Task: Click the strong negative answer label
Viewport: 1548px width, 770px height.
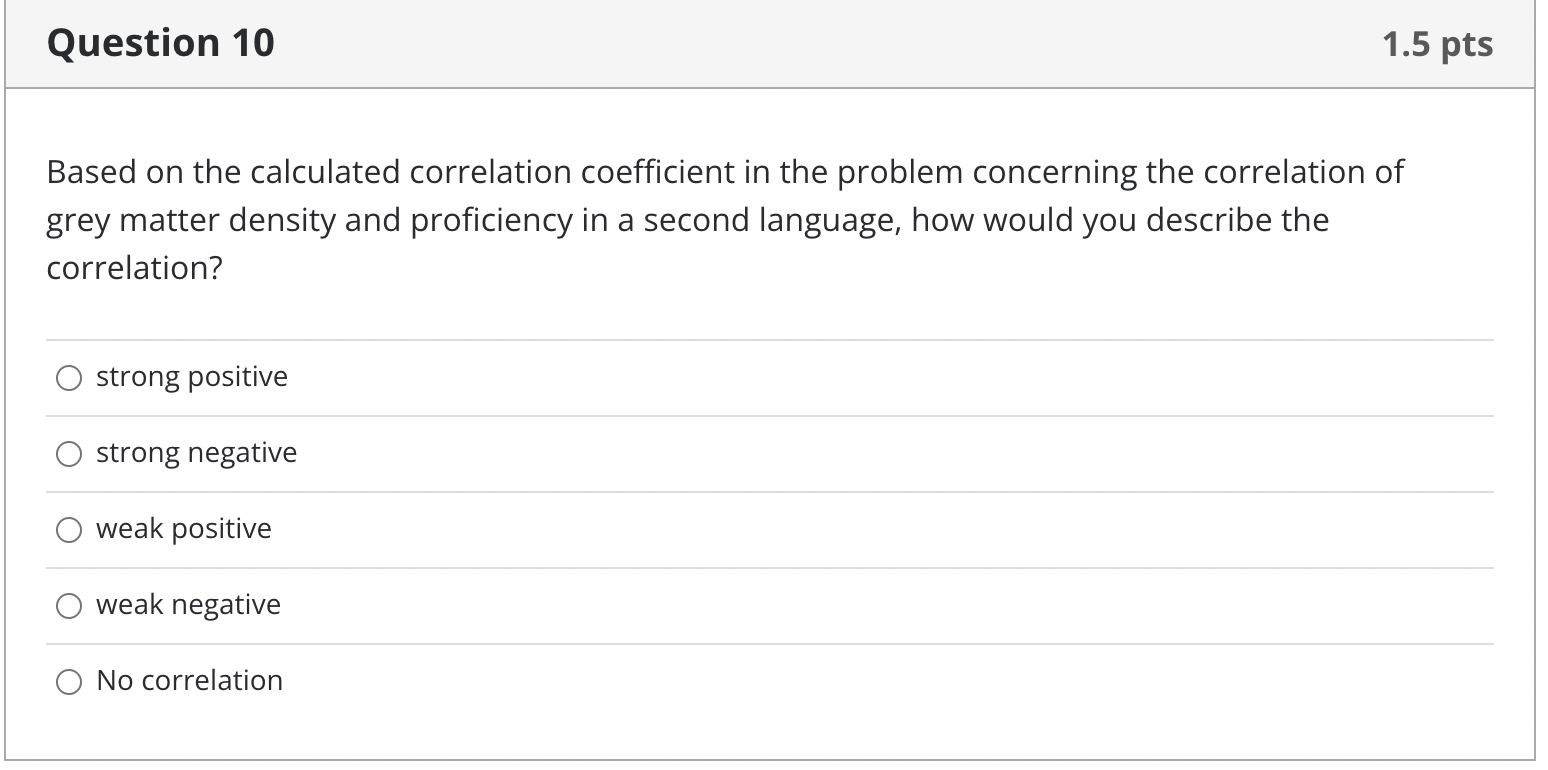Action: [196, 454]
